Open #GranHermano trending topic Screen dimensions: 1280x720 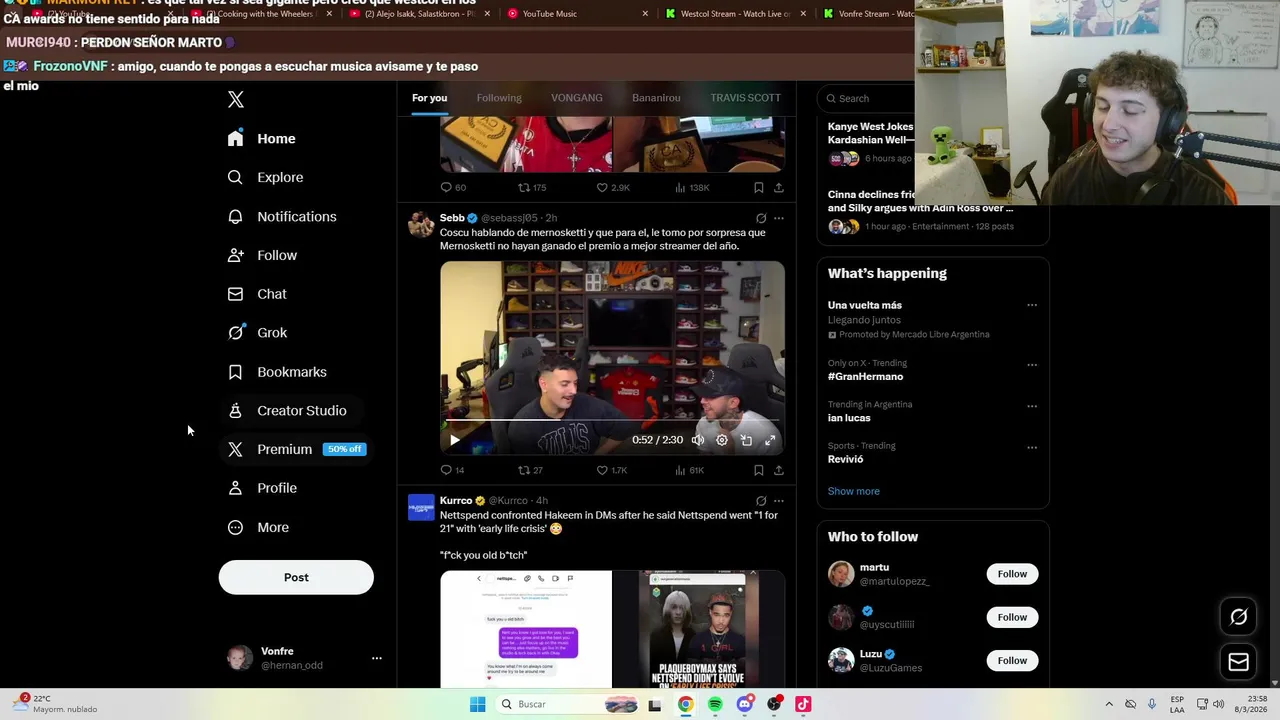865,377
